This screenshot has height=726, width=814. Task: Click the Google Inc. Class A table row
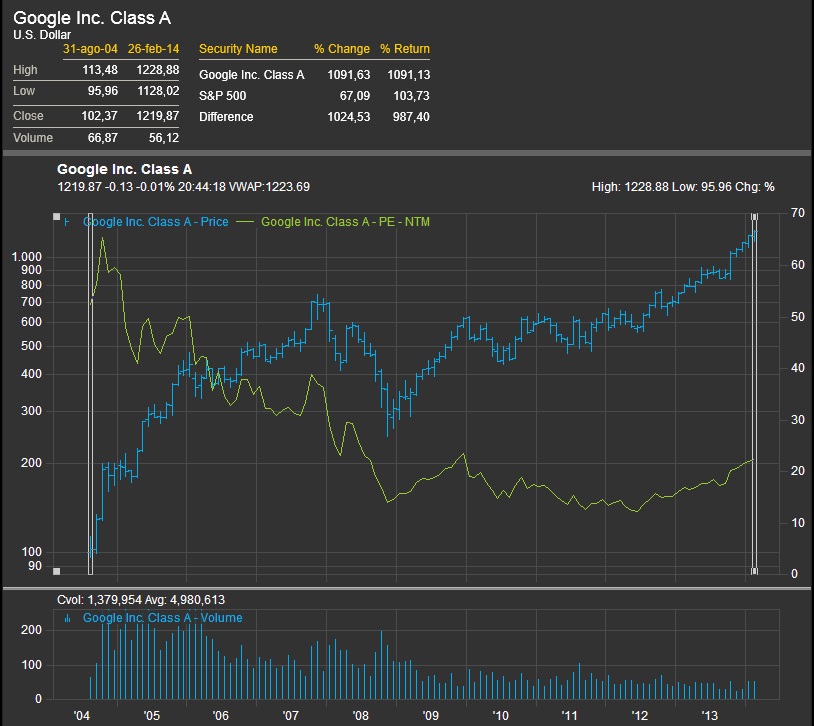tap(251, 75)
